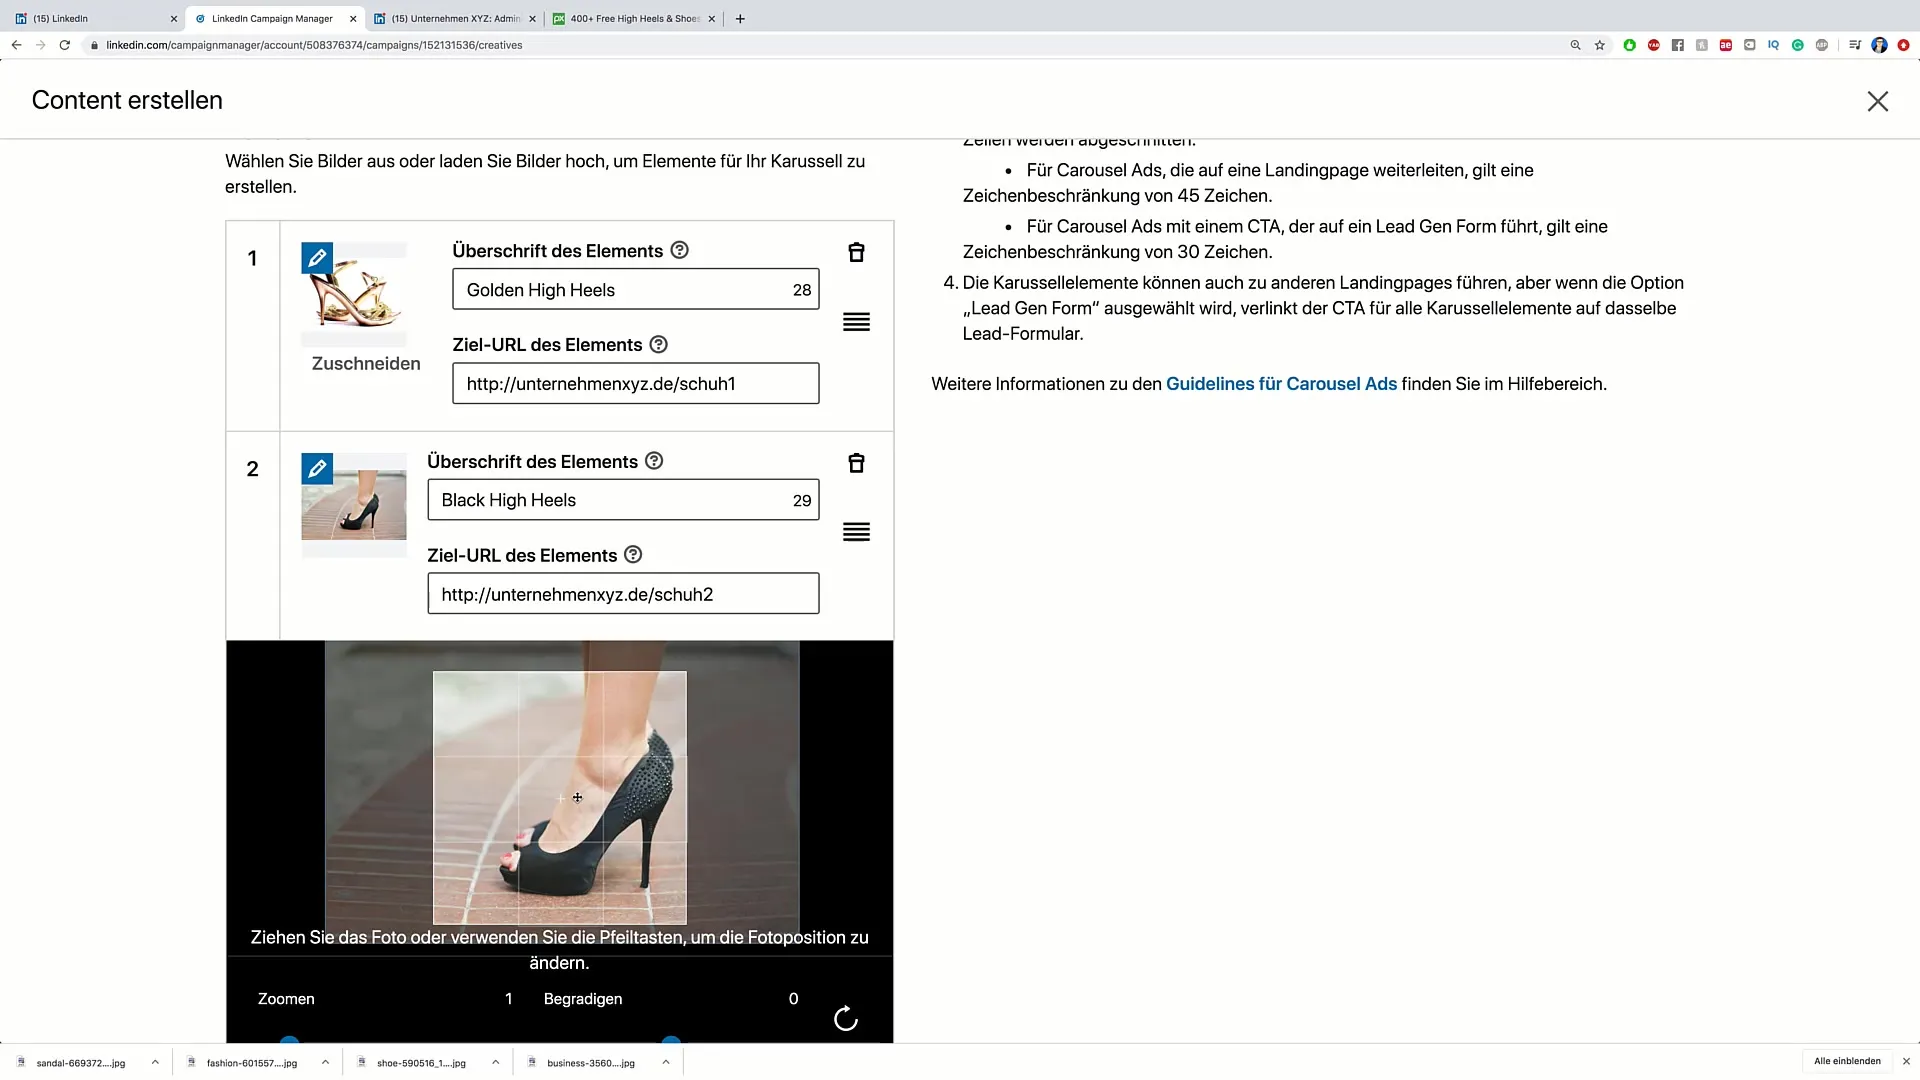Image resolution: width=1920 pixels, height=1080 pixels.
Task: Open help for Überschrift des Elements in element 1
Action: coord(679,250)
